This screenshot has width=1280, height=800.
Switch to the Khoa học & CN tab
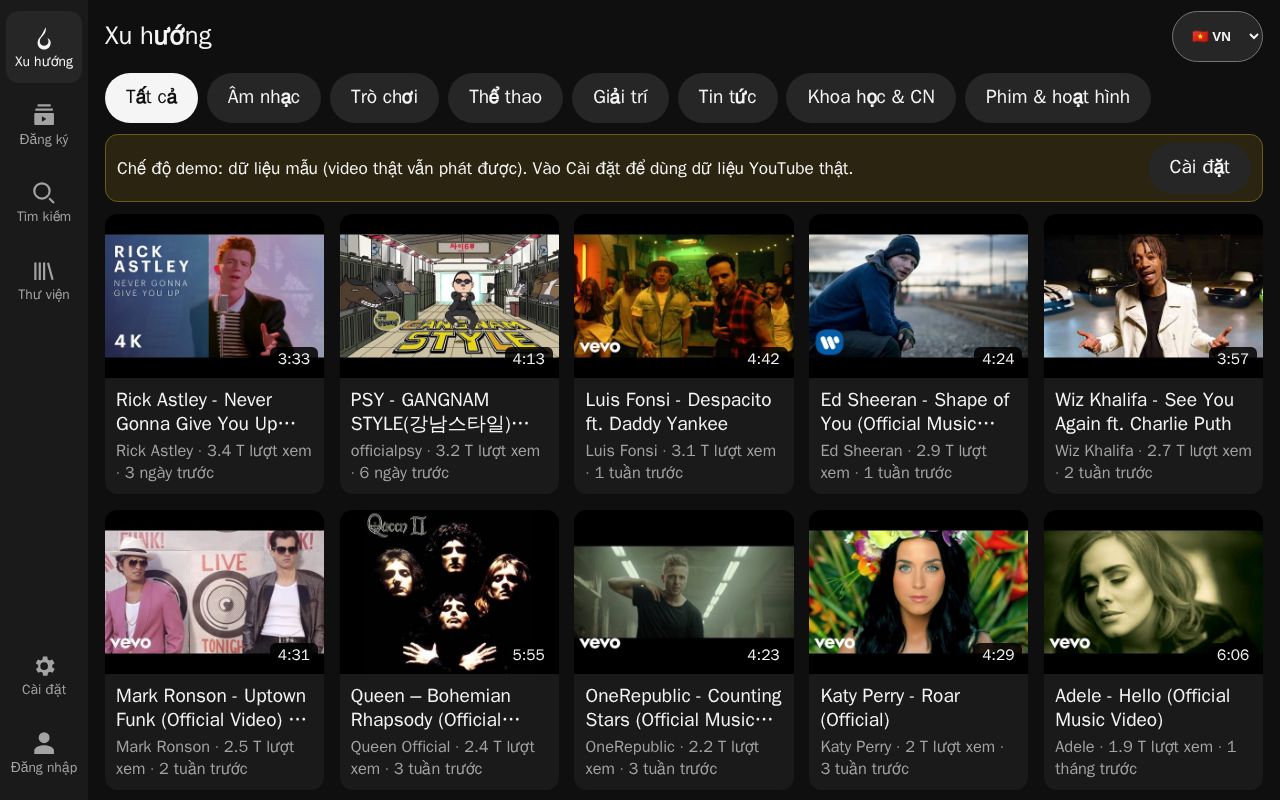[x=871, y=98]
